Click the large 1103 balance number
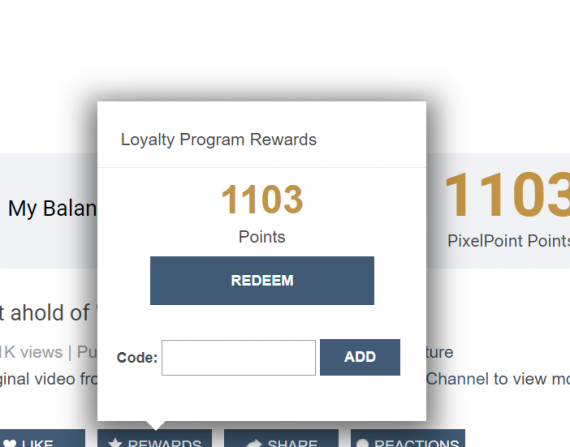Viewport: 570px width, 447px height. pos(507,195)
